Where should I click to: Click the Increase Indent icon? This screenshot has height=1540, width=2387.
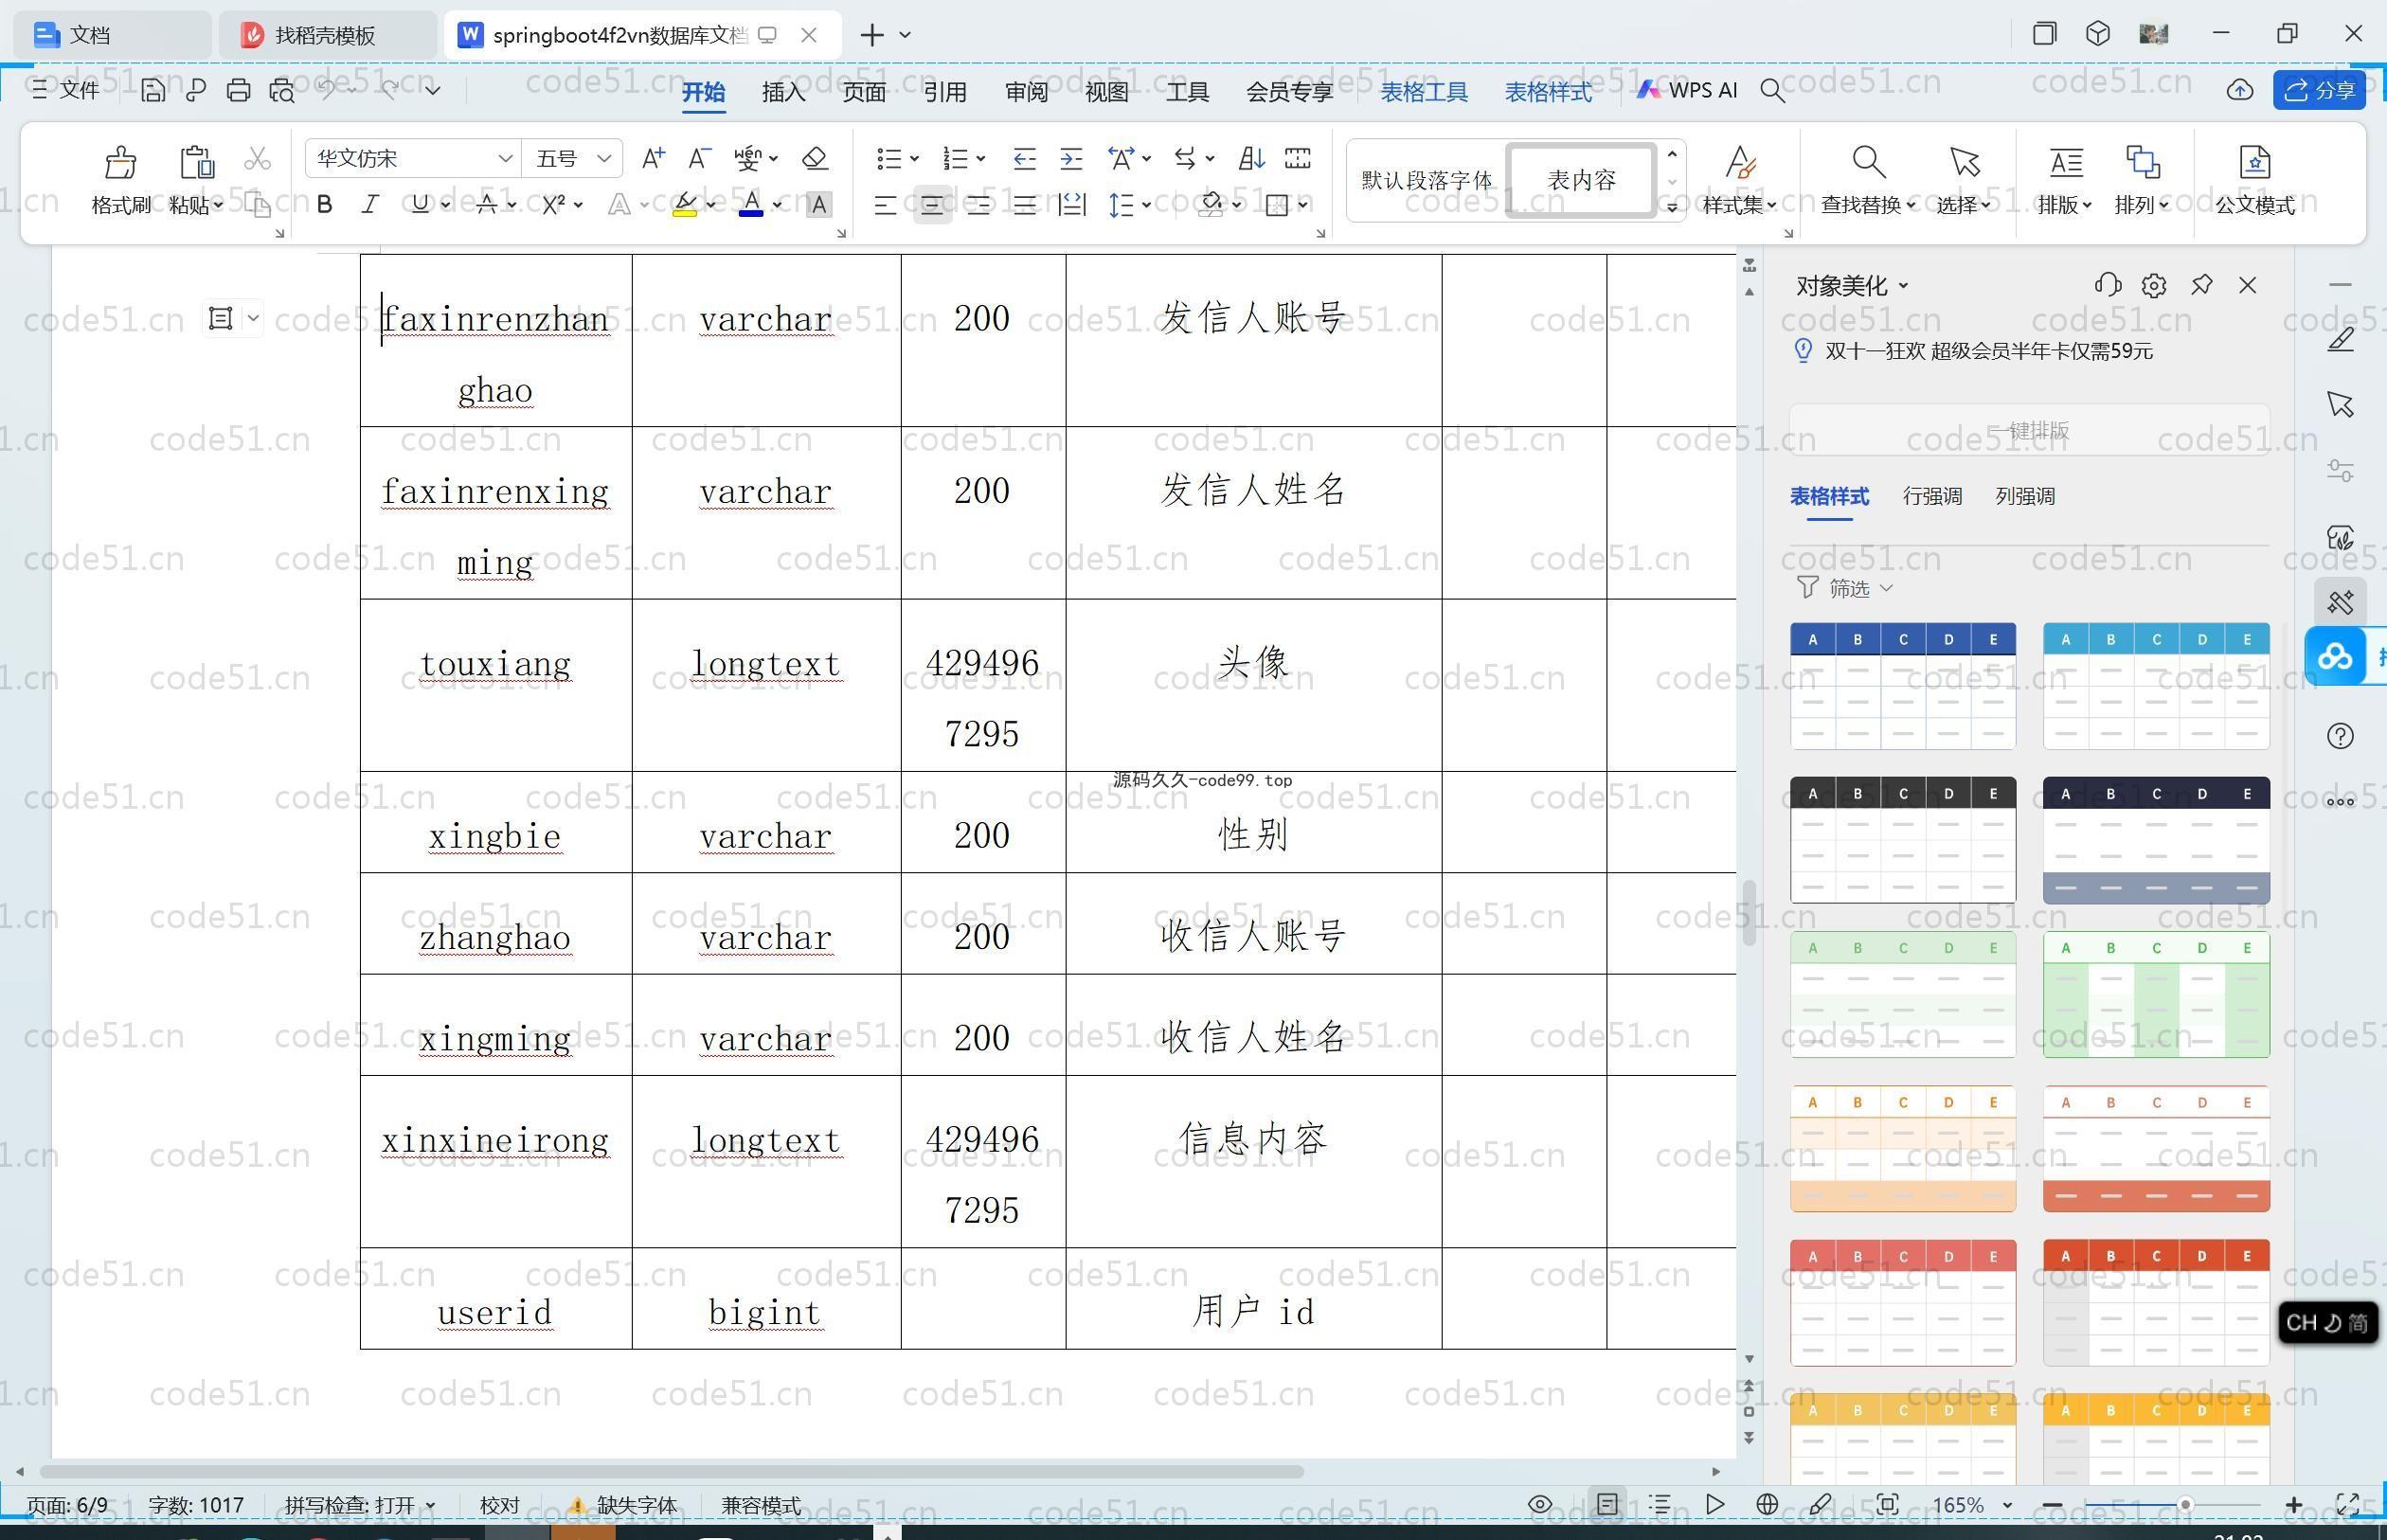[1071, 158]
